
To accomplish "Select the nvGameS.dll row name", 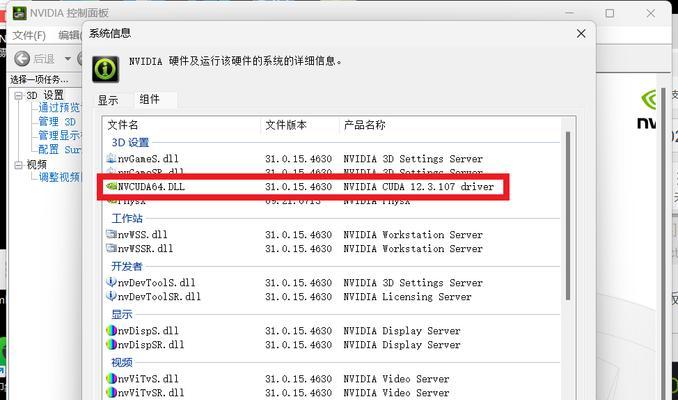I will click(148, 159).
